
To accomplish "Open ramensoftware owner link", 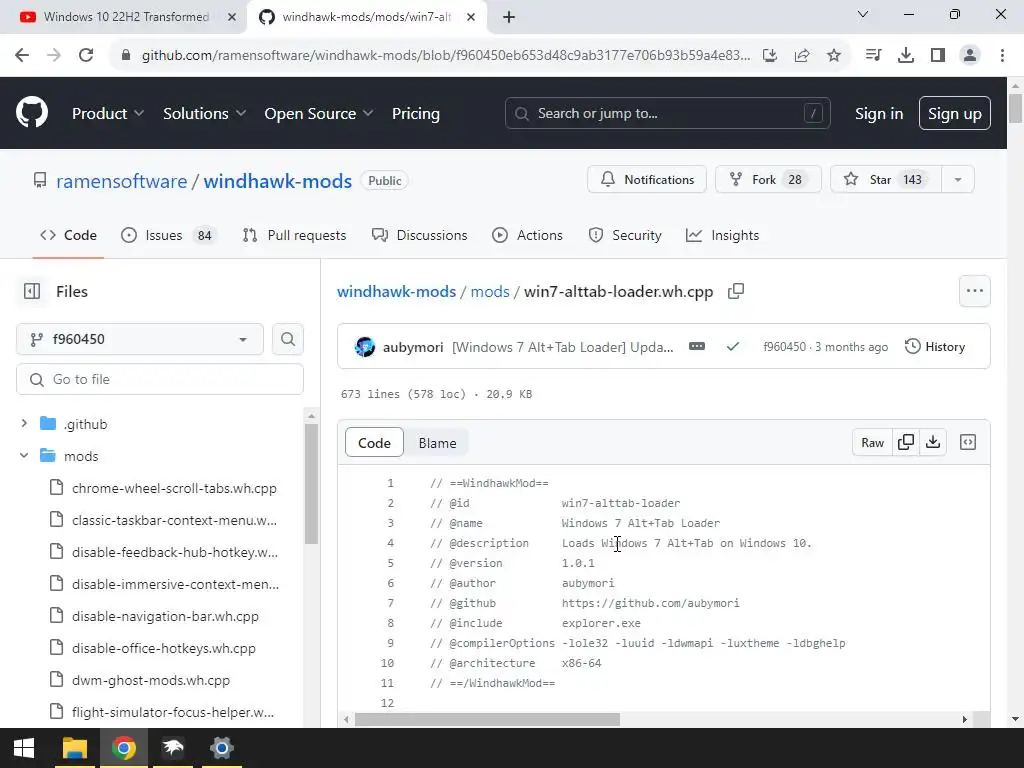I will tap(121, 181).
